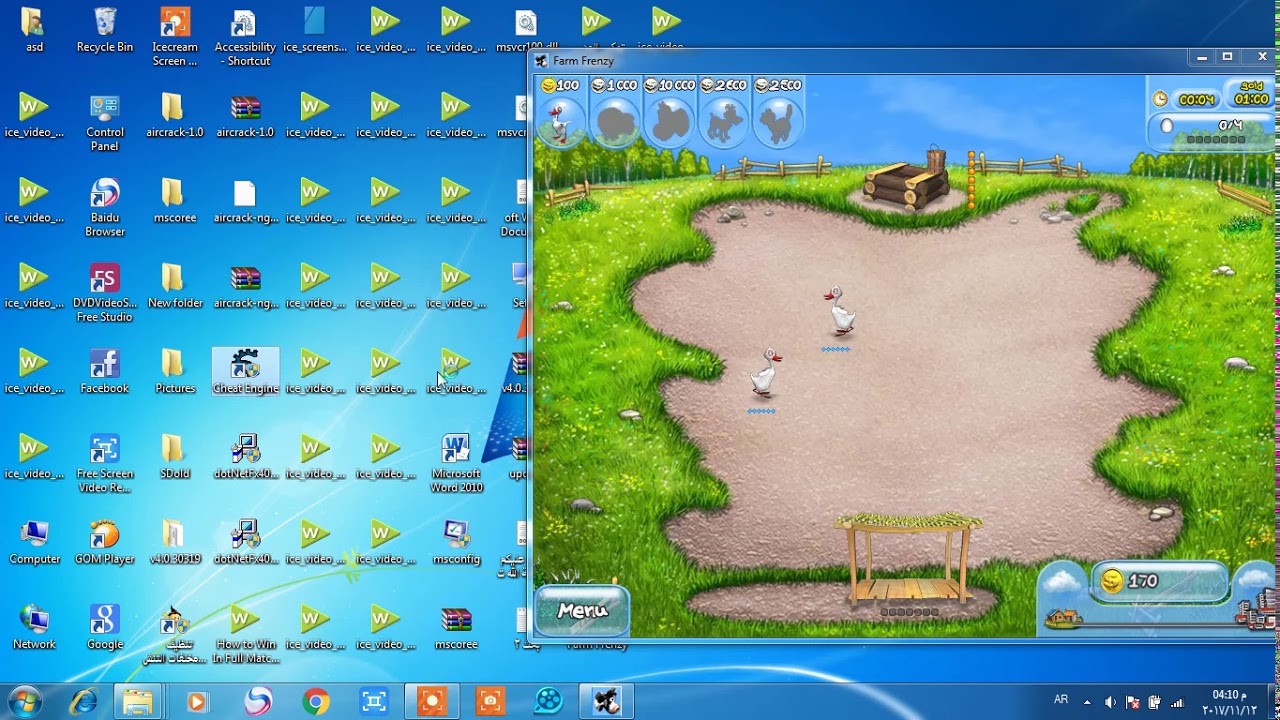Launch Internet Explorer from the taskbar
1280x720 pixels.
83,701
